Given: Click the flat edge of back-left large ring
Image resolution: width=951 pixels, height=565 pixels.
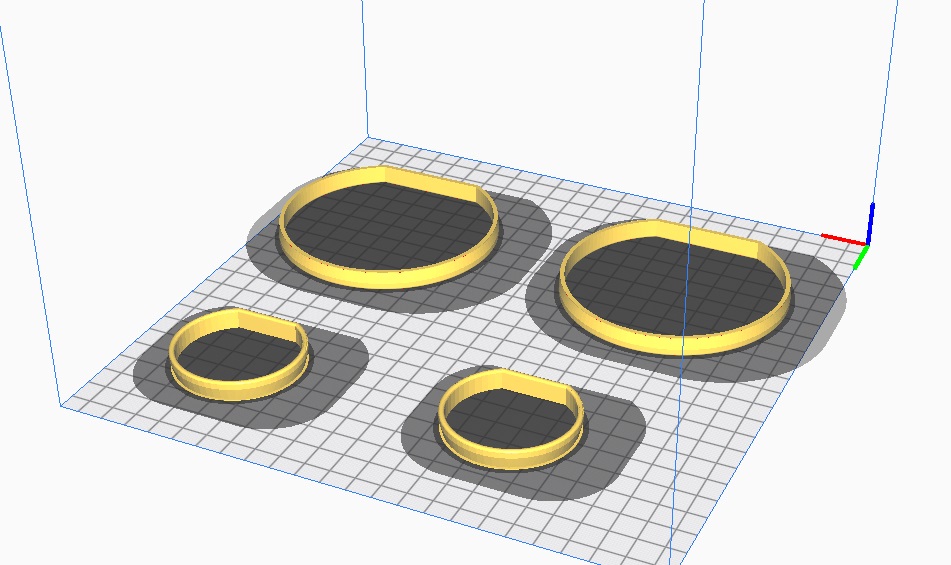Looking at the screenshot, I should (430, 181).
